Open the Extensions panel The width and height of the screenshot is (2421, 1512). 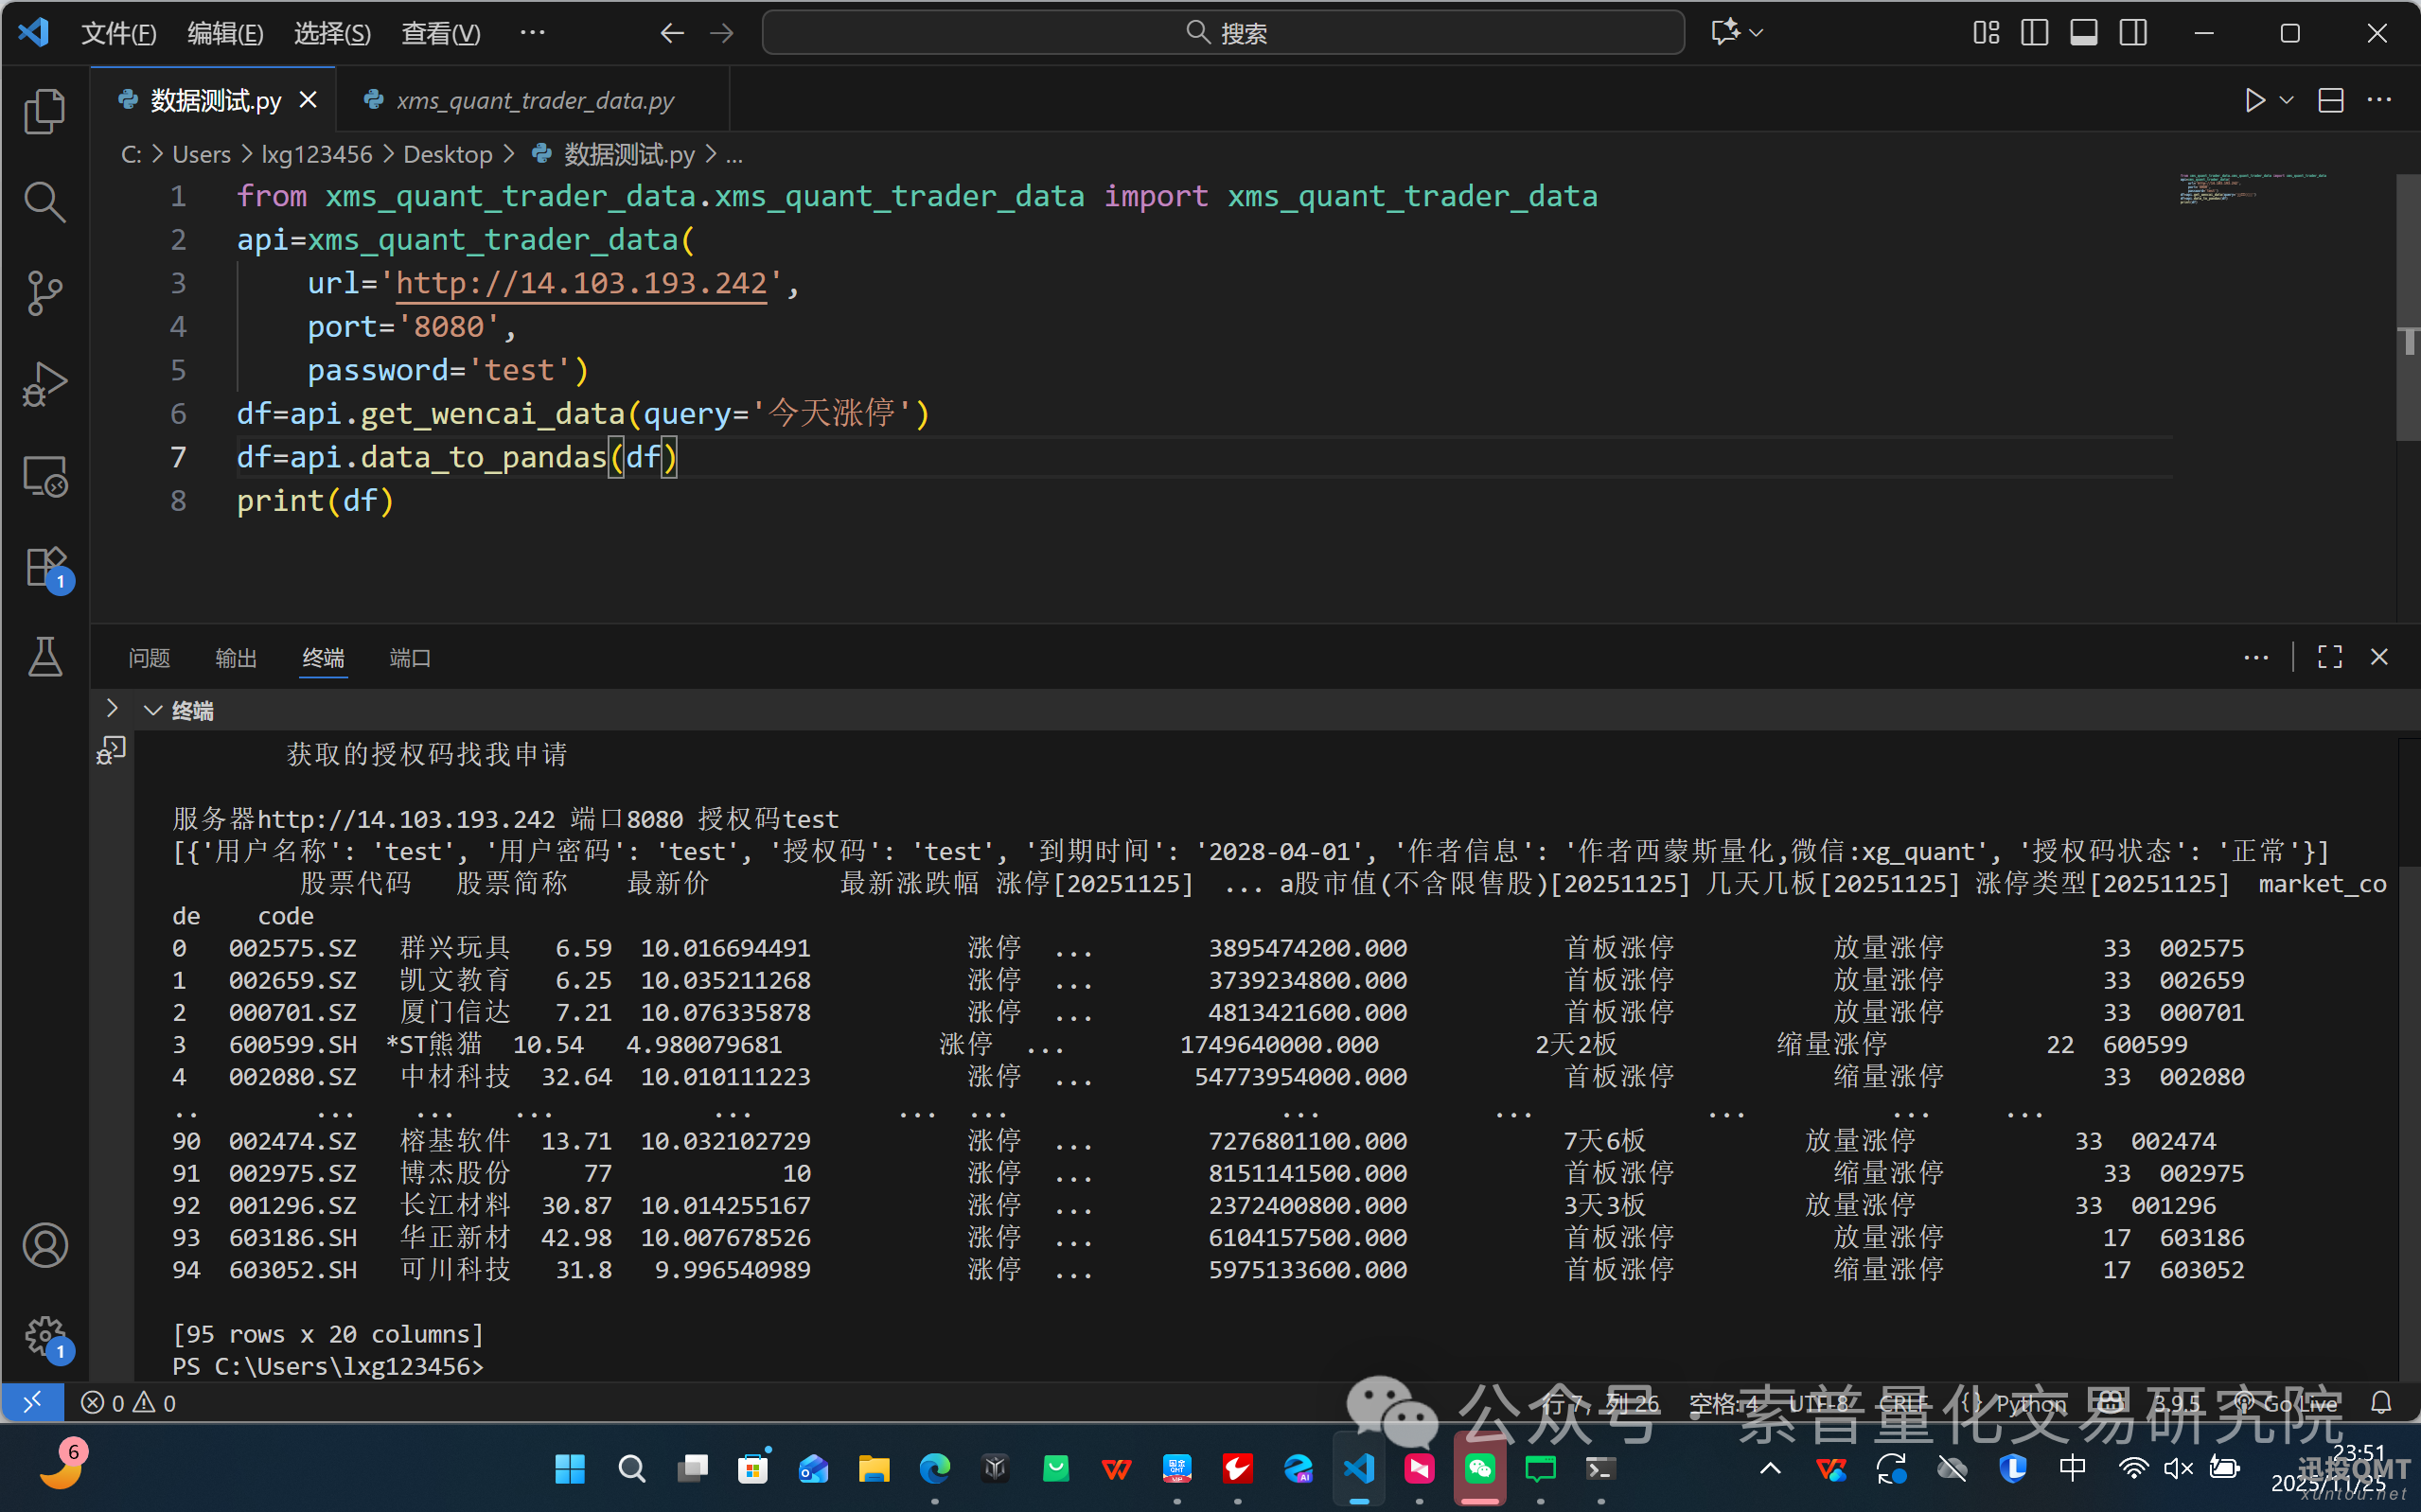44,566
